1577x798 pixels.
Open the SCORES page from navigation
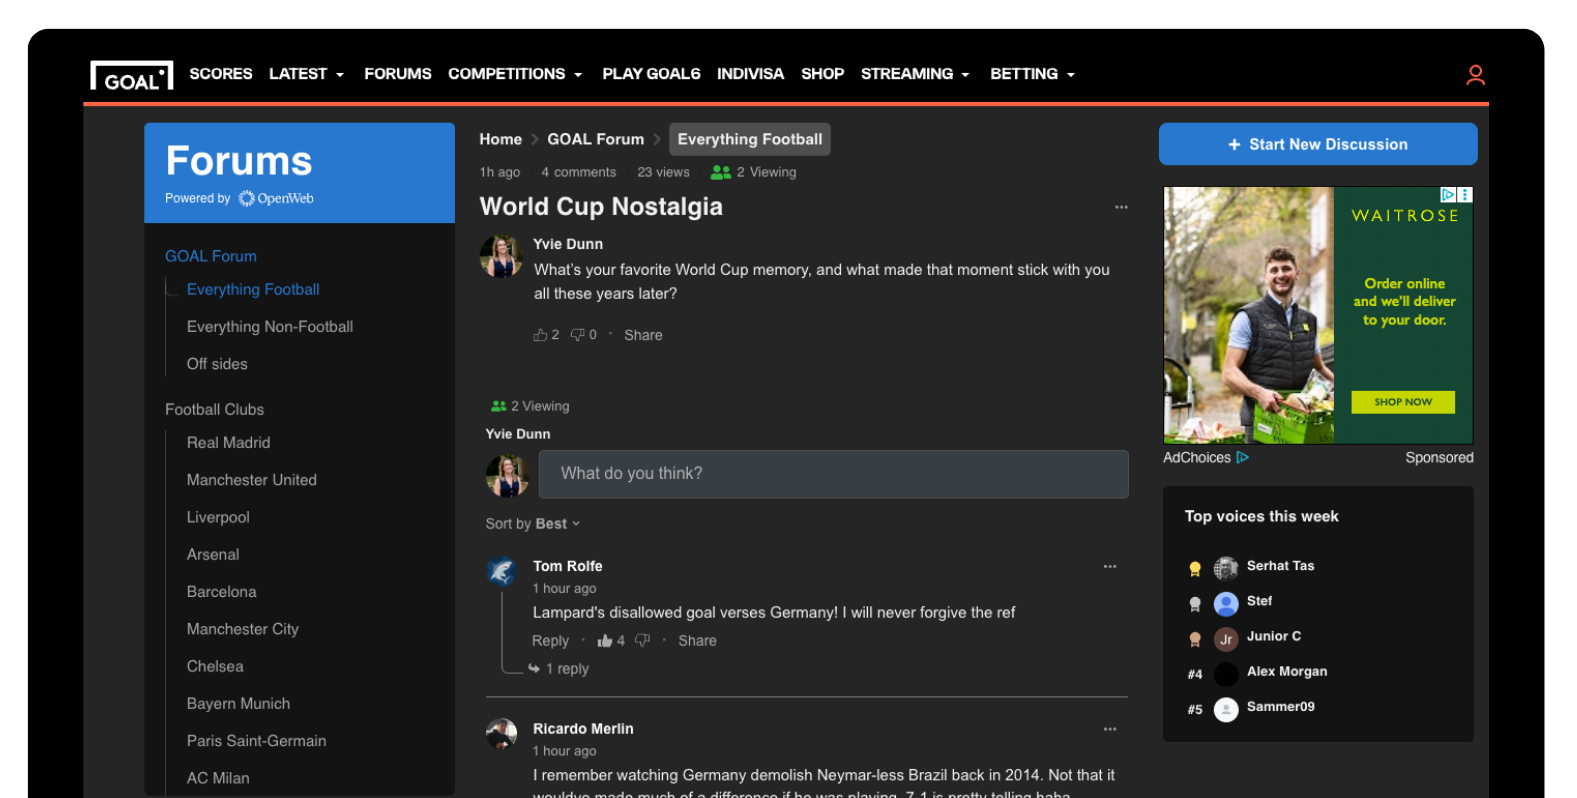point(220,74)
